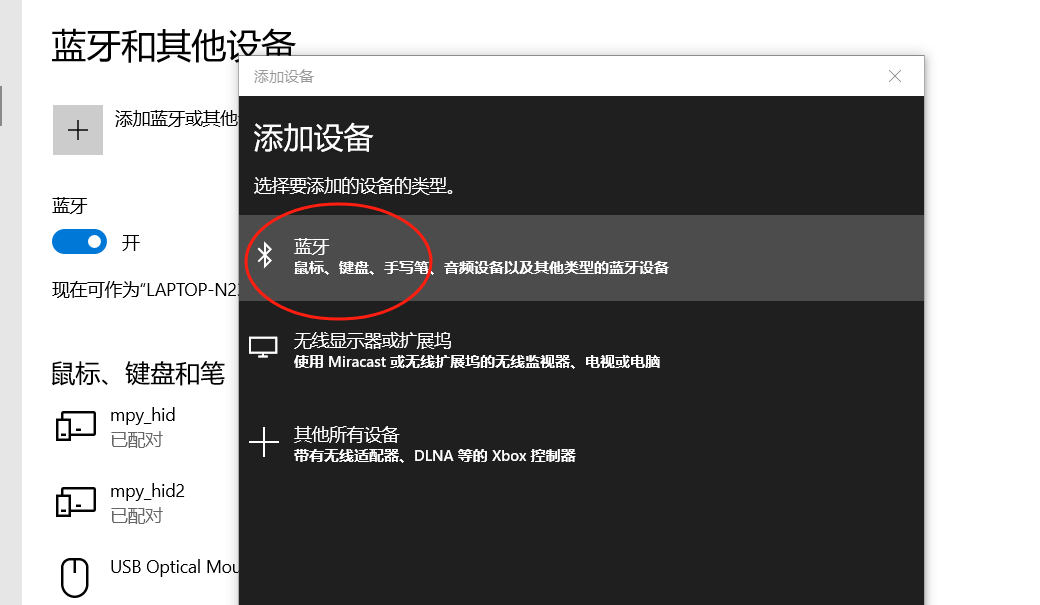Viewport: 1040px width, 605px height.
Task: Close the 添加设备 dialog
Action: (895, 76)
